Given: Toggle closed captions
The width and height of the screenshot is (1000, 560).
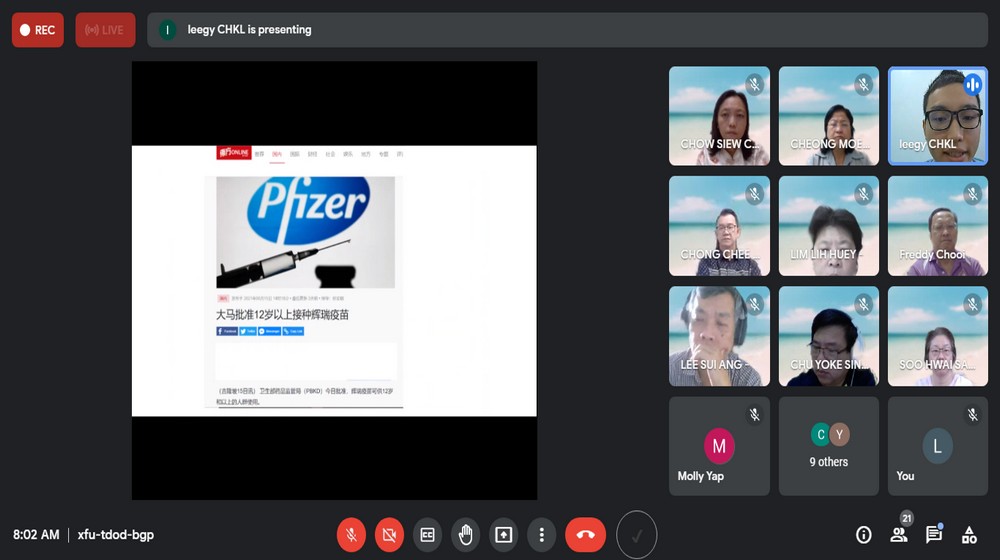Looking at the screenshot, I should [x=427, y=534].
